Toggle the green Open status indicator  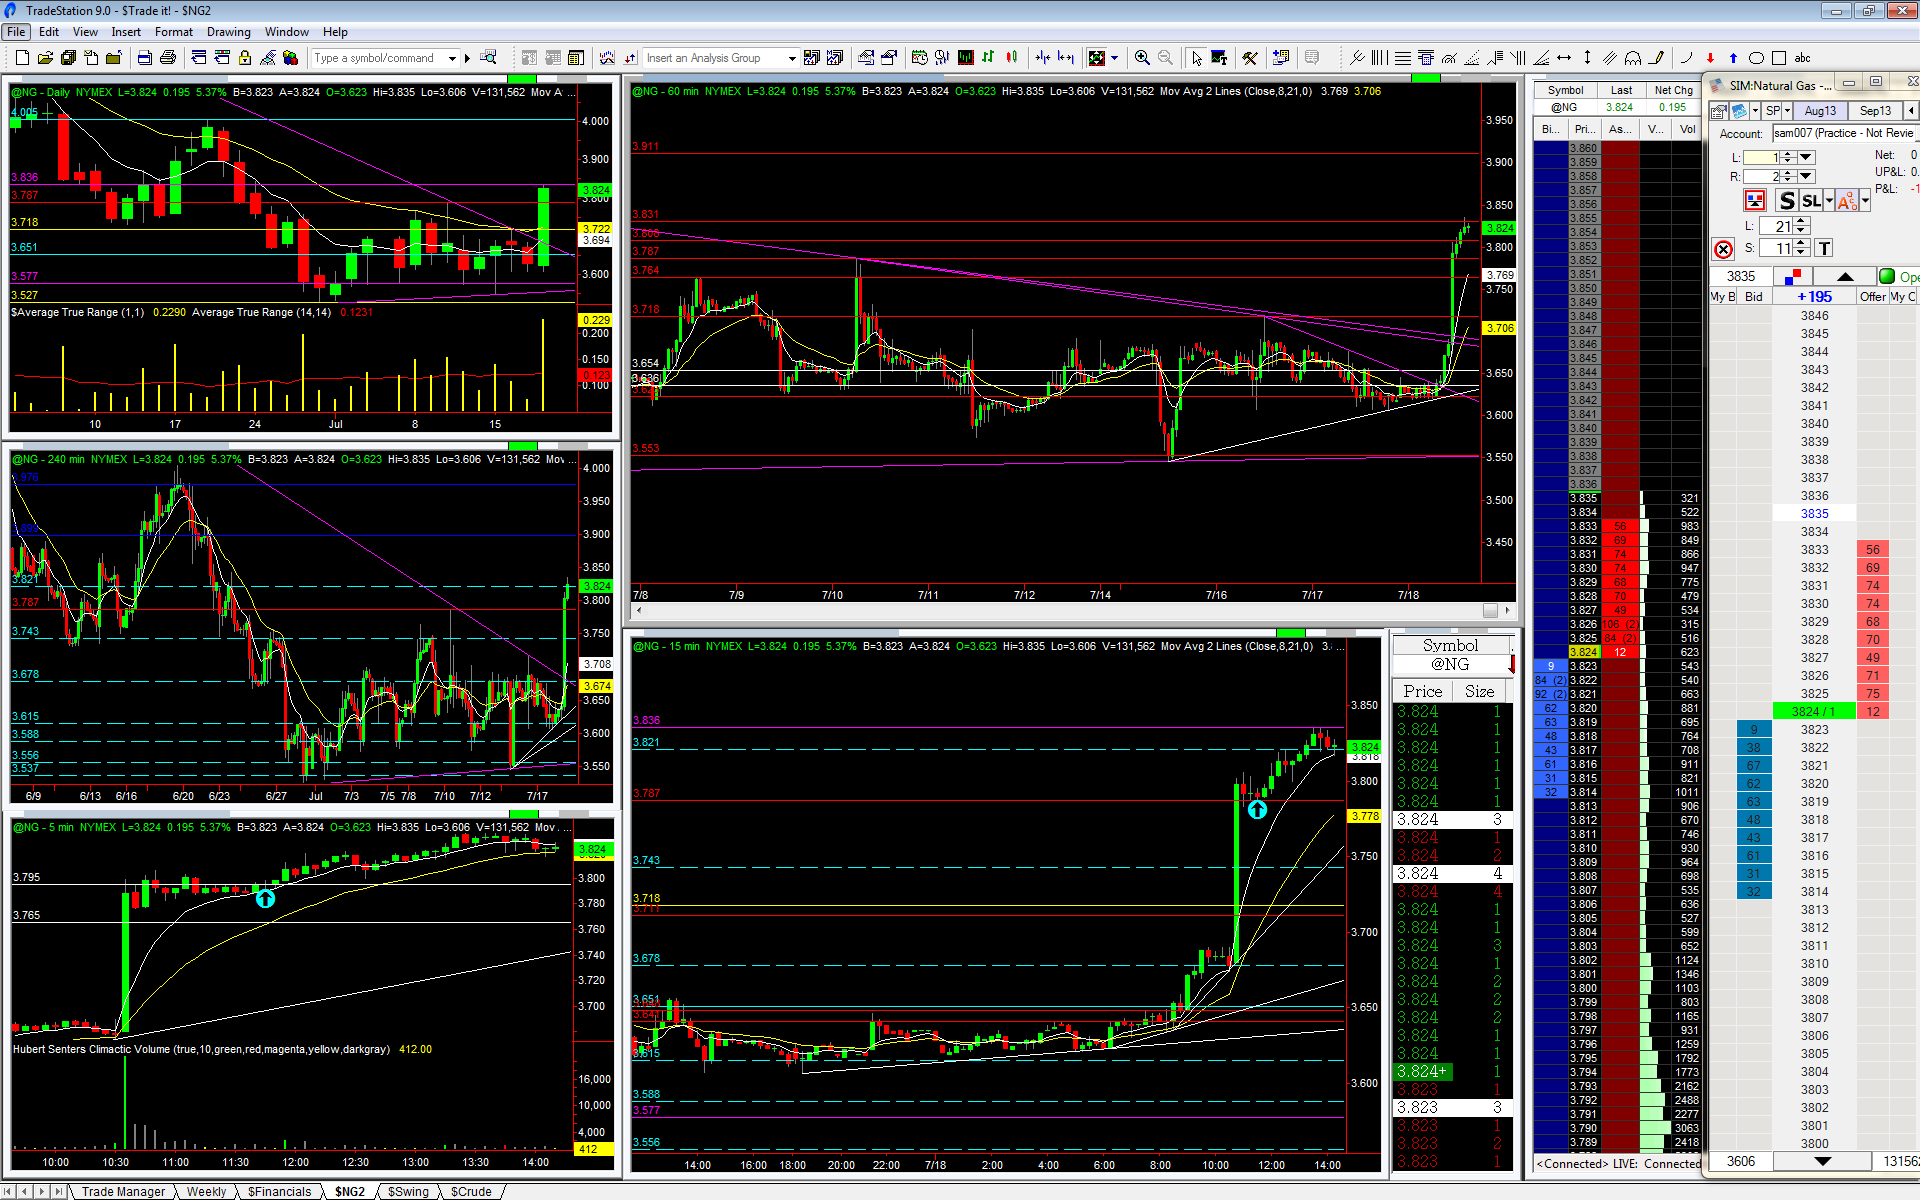(1887, 277)
